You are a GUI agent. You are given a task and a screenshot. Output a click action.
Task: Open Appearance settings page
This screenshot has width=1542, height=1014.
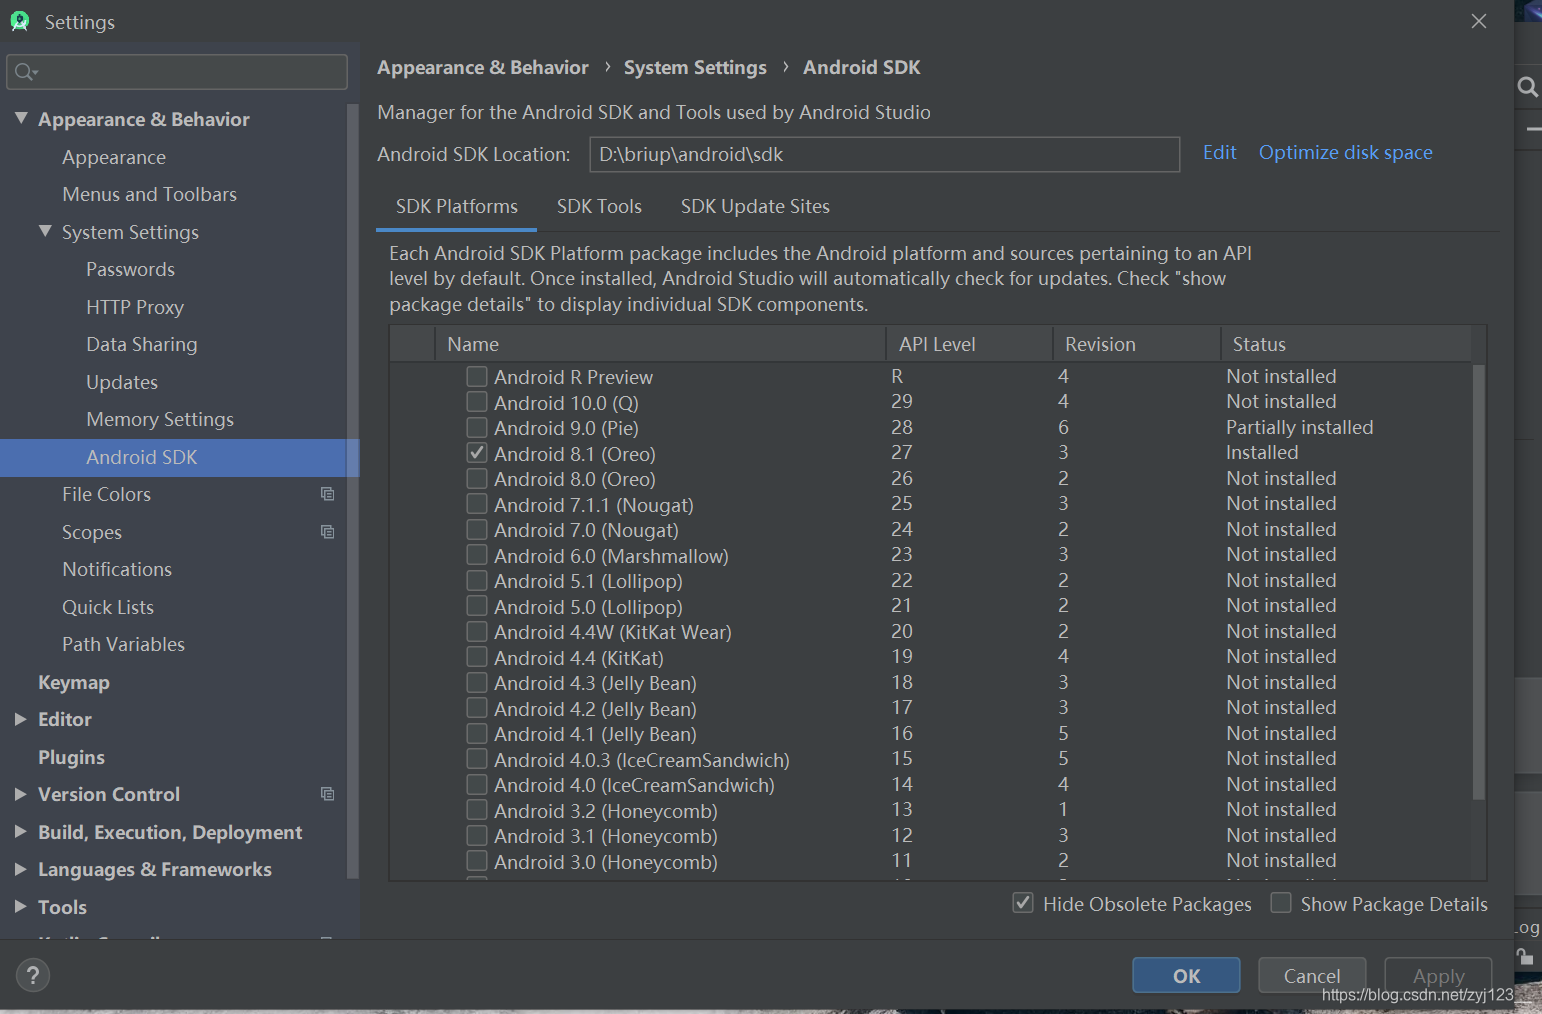[x=114, y=157]
